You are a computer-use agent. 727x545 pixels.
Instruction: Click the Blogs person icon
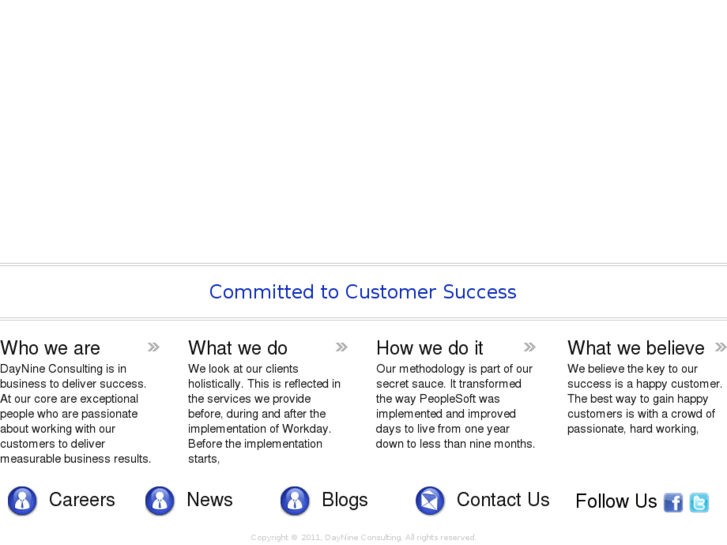[295, 500]
